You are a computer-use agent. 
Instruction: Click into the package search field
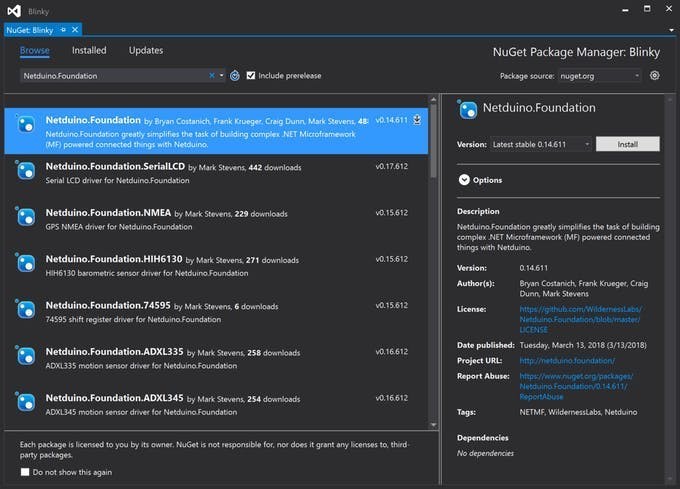tap(110, 75)
